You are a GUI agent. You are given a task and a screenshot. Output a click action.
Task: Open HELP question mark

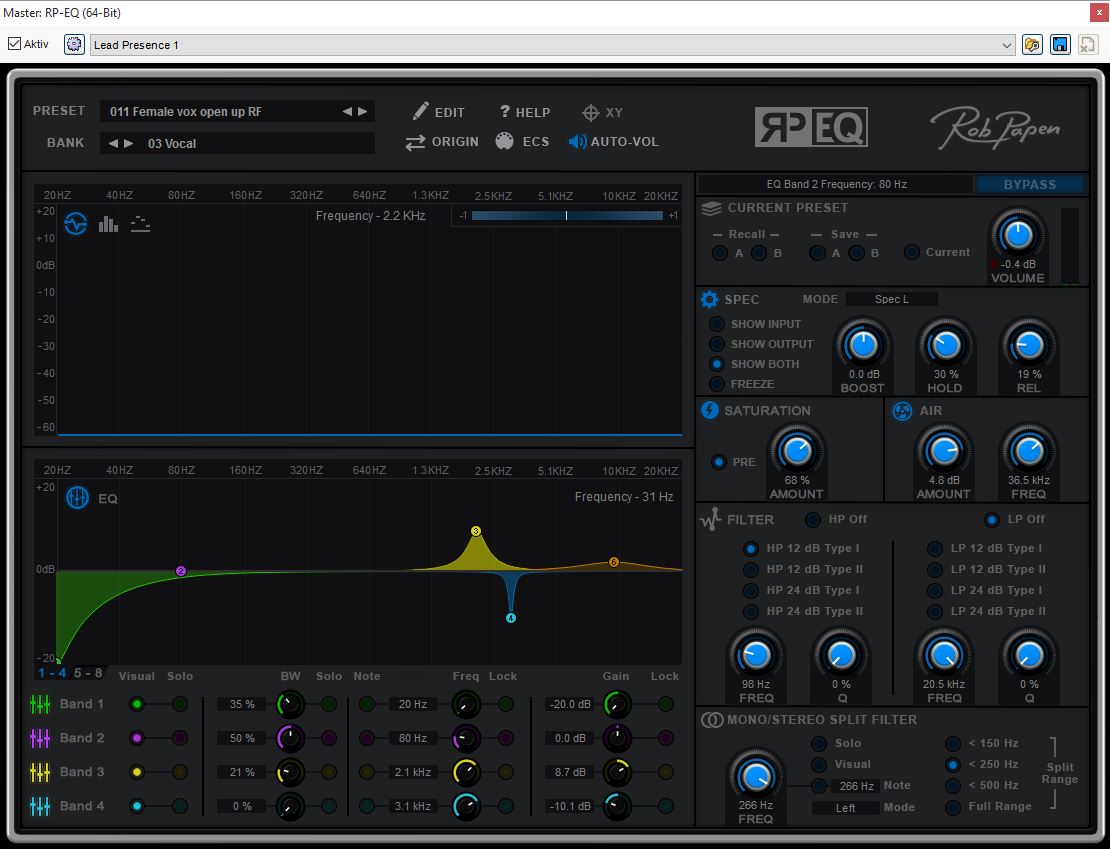[x=505, y=111]
